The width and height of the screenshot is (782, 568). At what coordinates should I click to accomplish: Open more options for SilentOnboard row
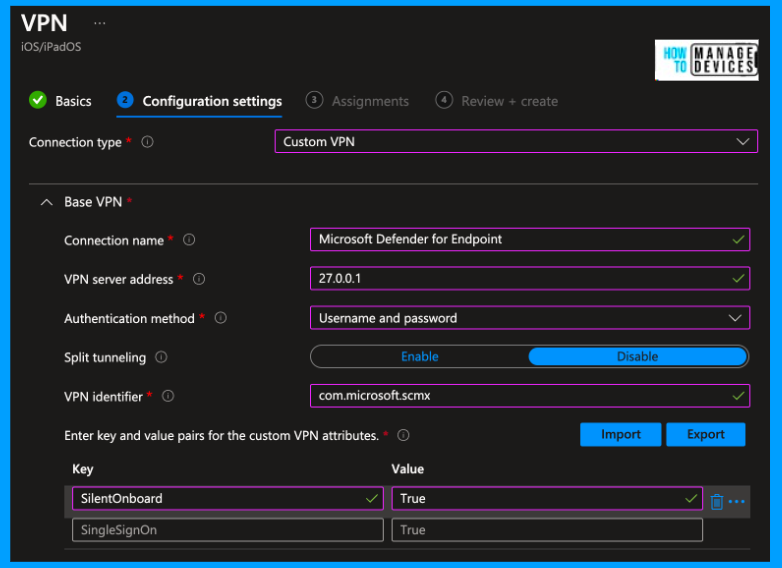(737, 501)
